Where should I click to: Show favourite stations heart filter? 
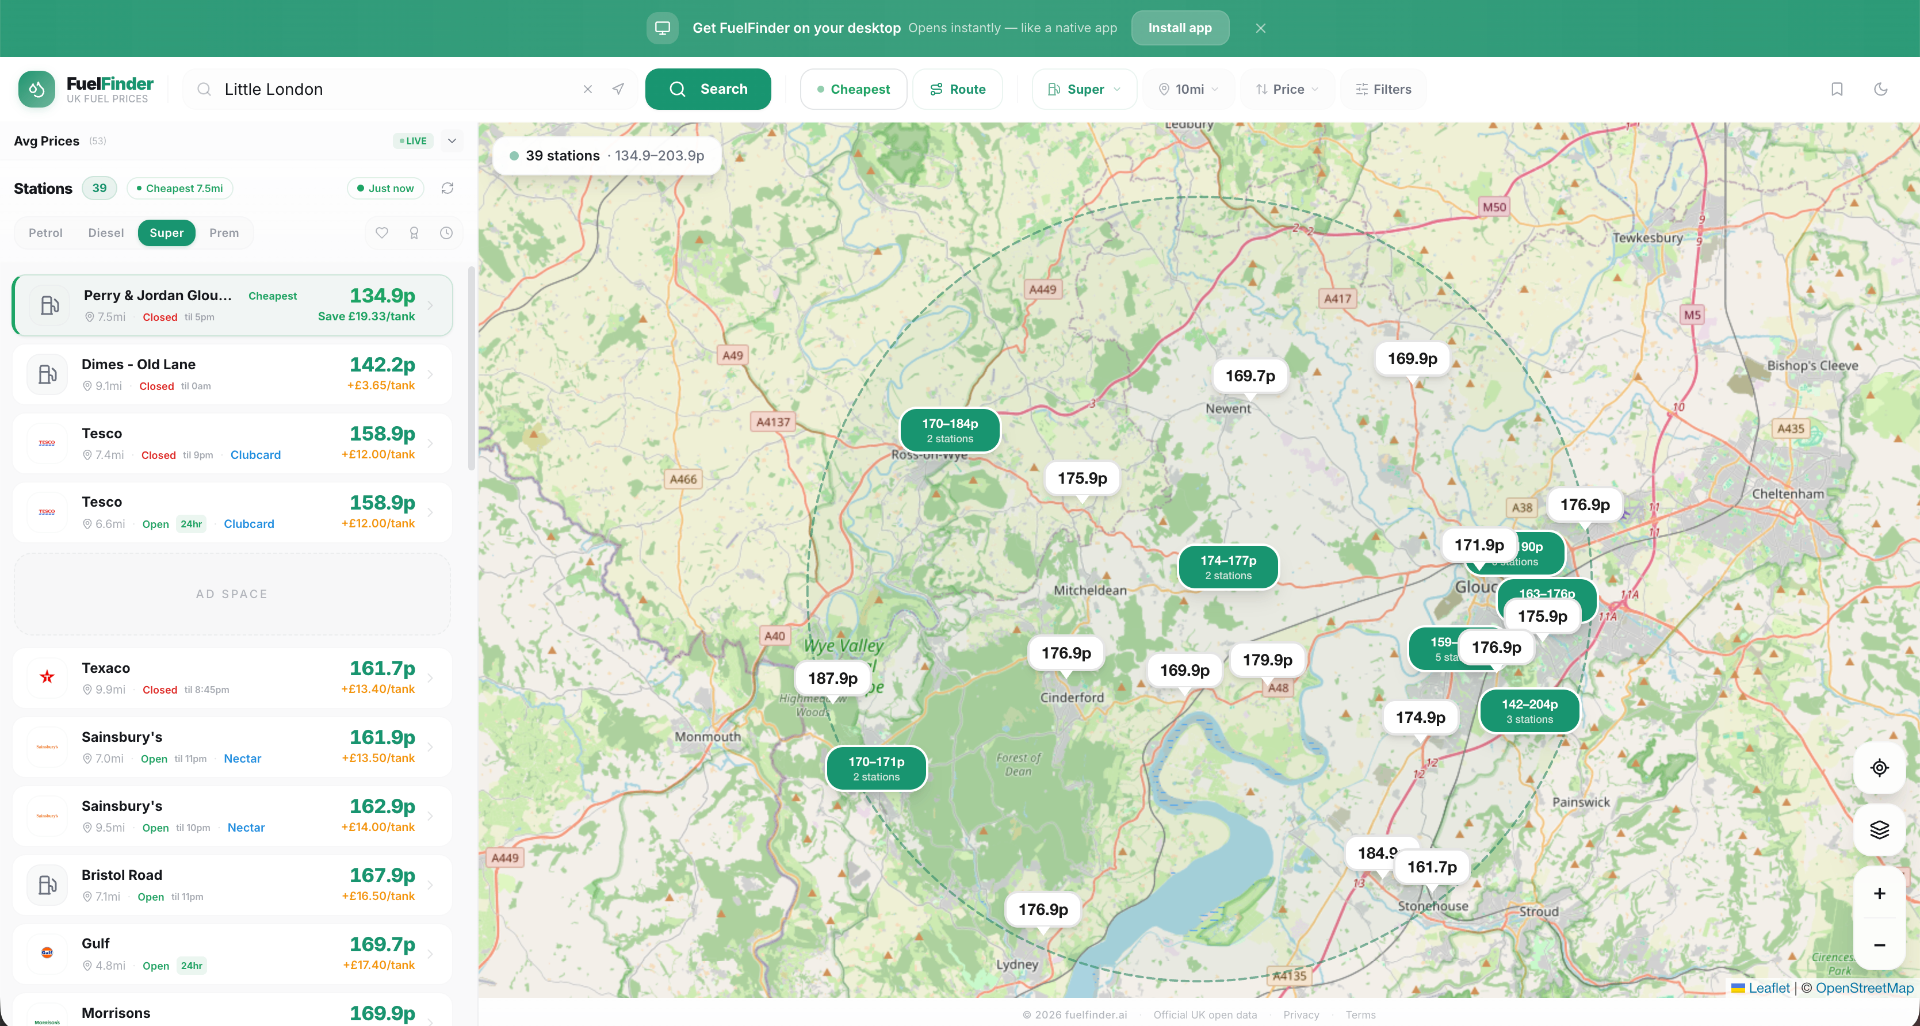382,233
